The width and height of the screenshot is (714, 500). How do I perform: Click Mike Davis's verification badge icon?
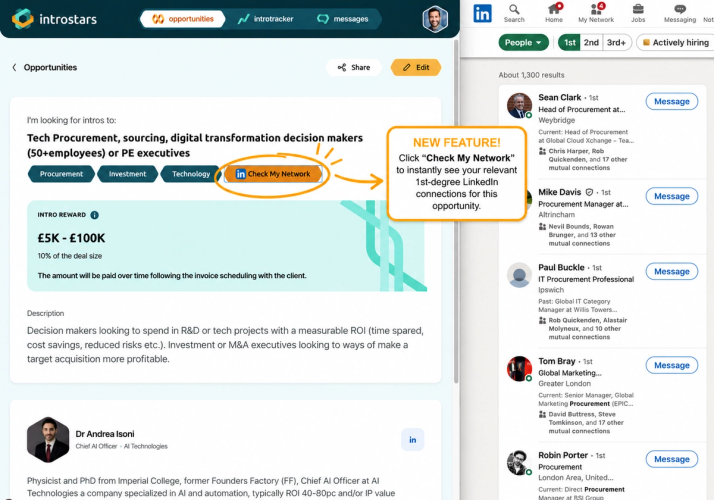coord(589,192)
